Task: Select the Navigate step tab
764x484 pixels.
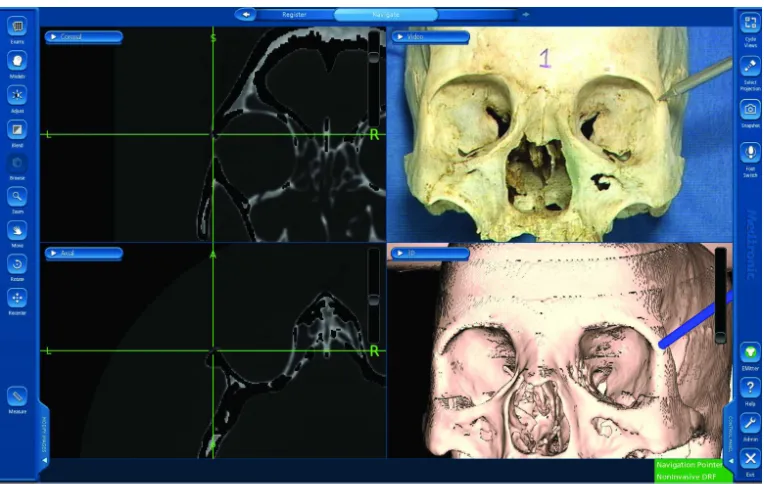Action: 385,15
